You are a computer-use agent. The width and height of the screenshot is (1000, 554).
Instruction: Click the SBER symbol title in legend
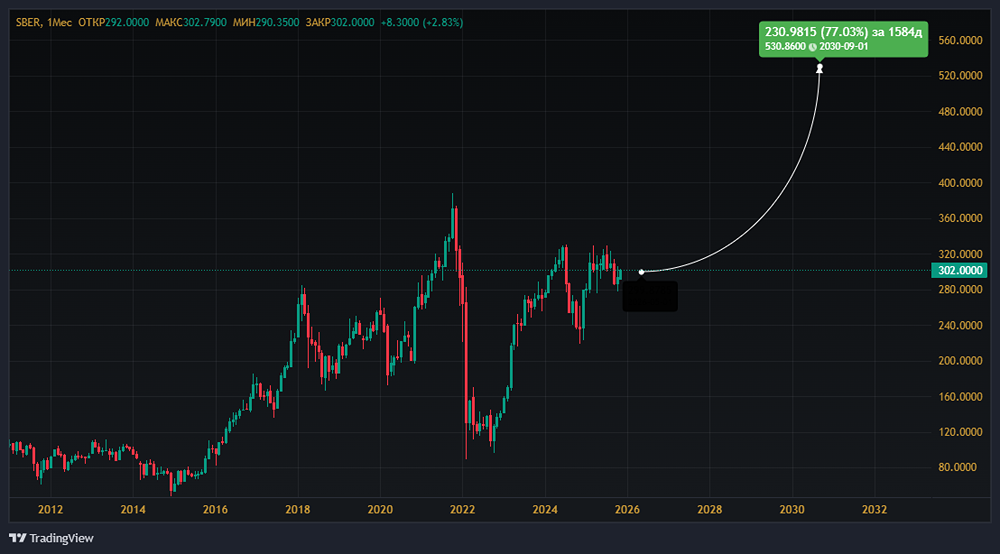tap(28, 22)
